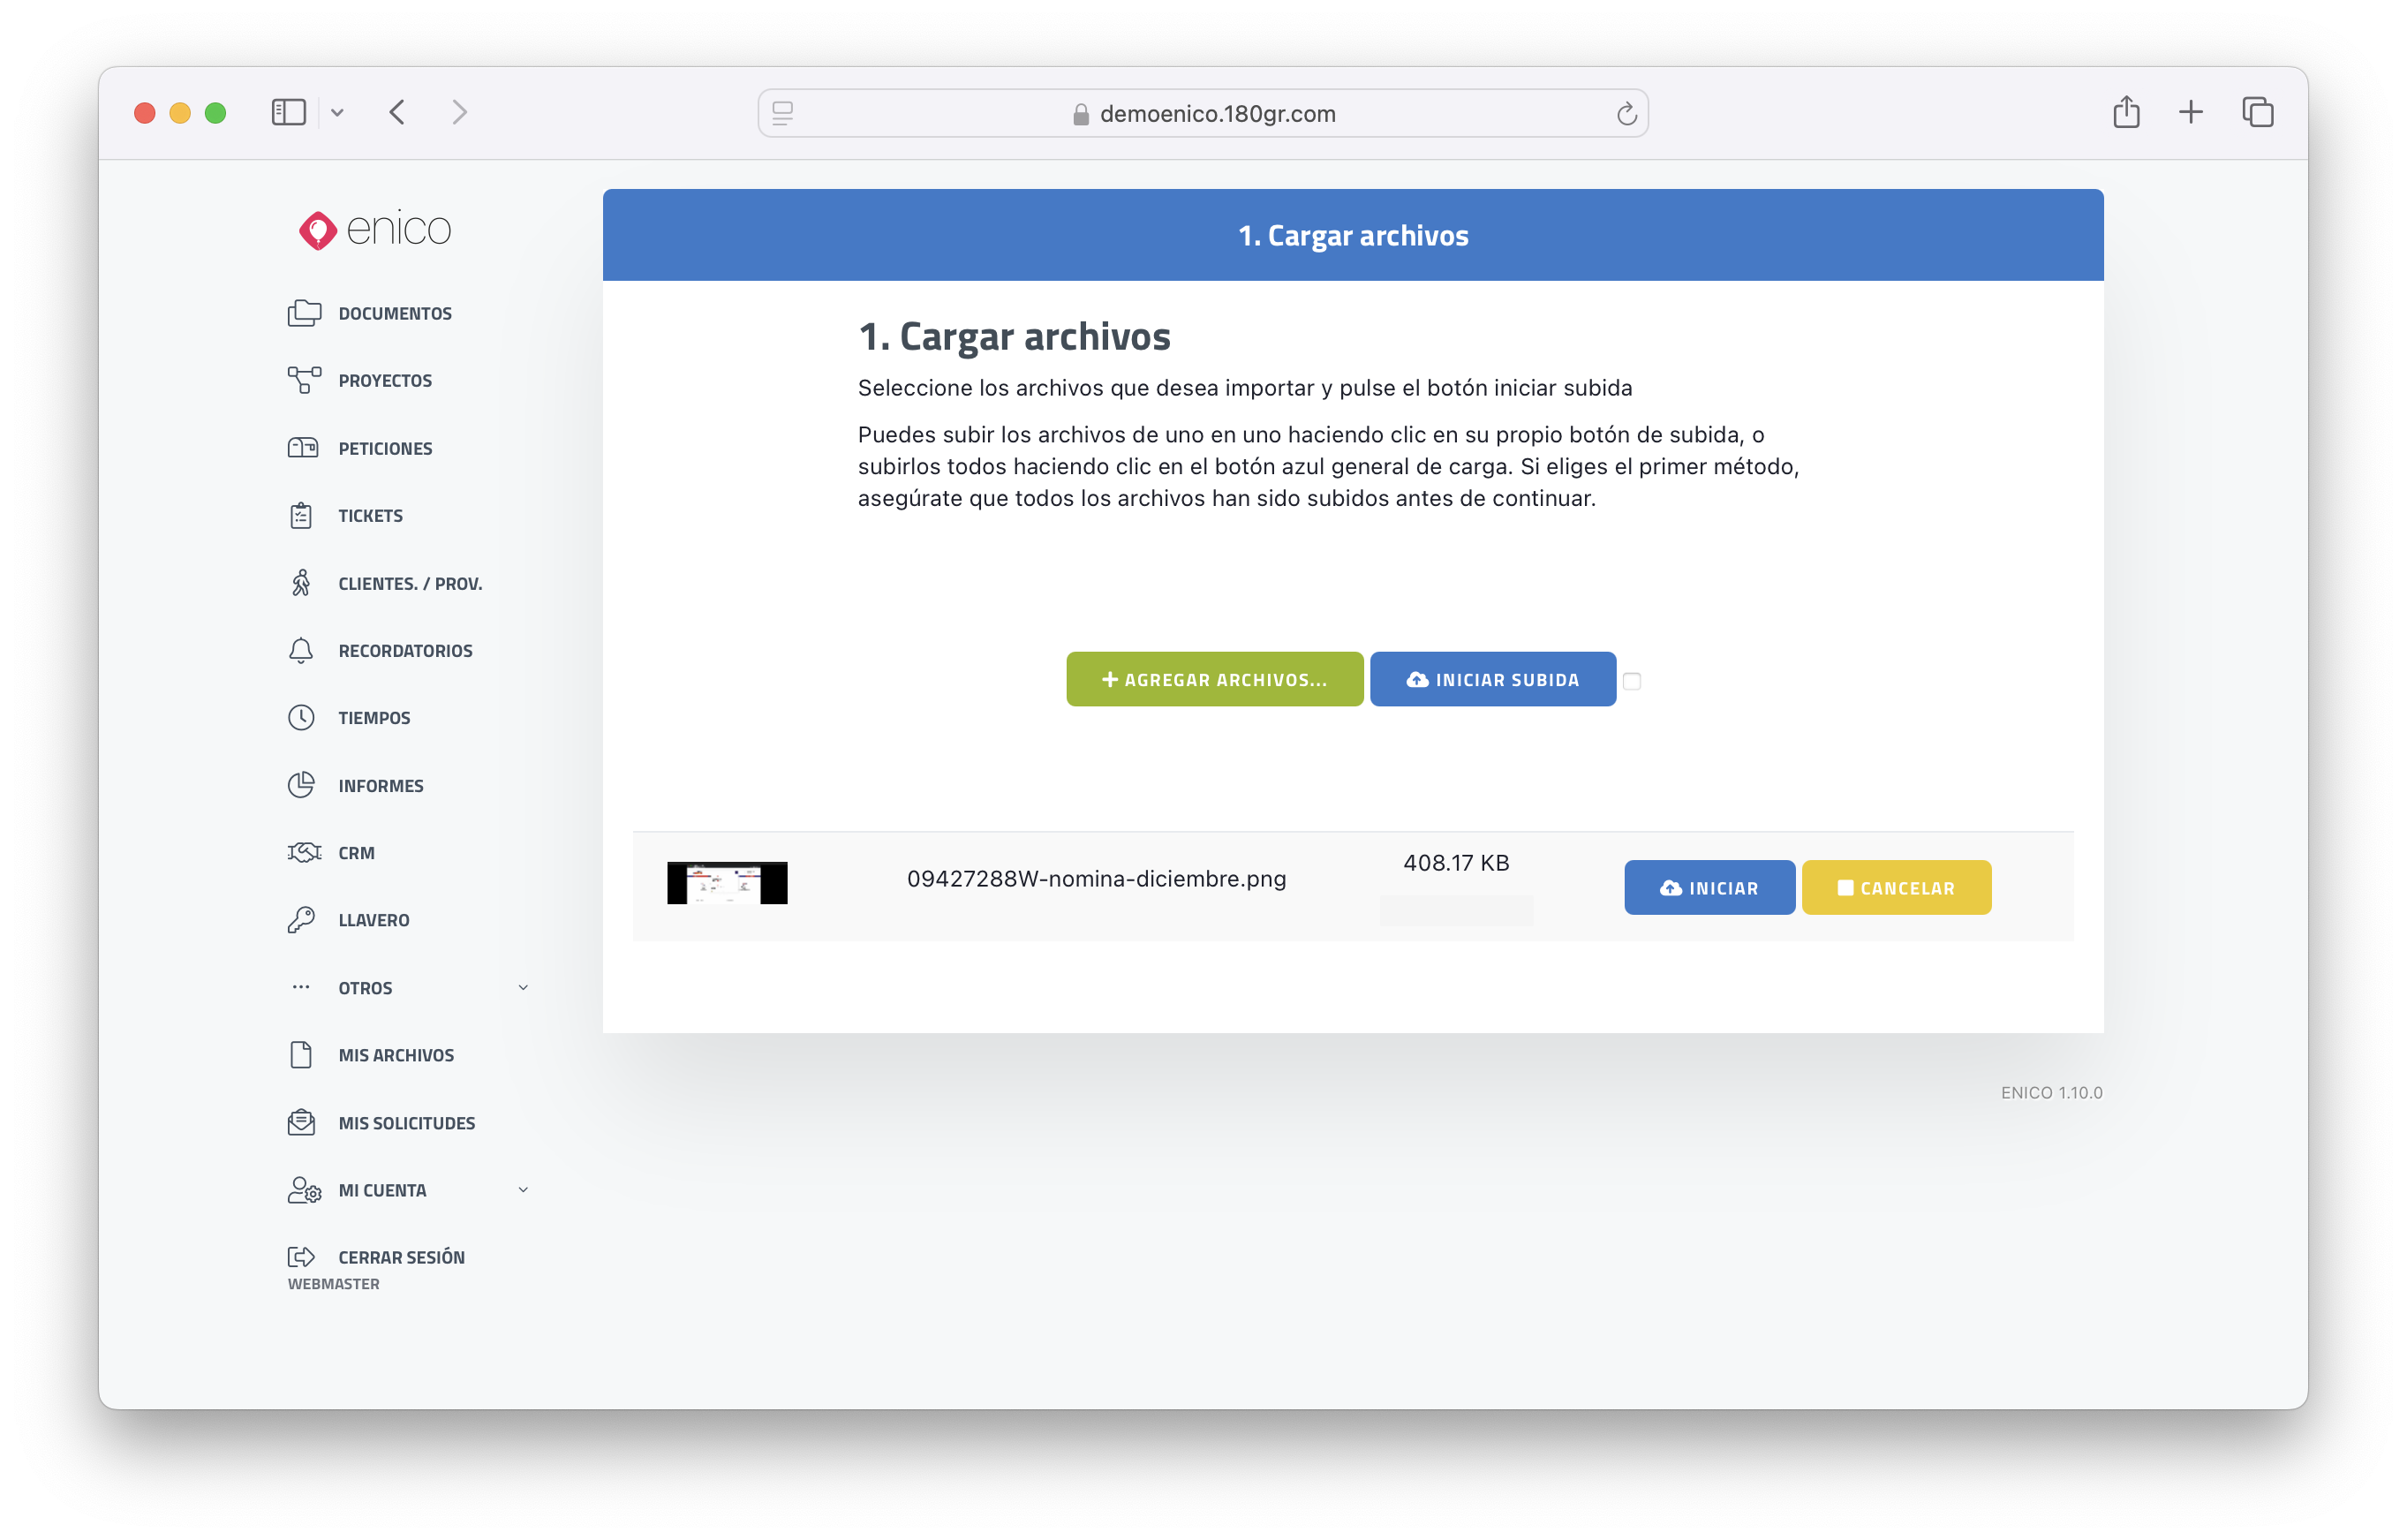Open the Informes pie chart icon
Image resolution: width=2407 pixels, height=1540 pixels.
tap(301, 785)
